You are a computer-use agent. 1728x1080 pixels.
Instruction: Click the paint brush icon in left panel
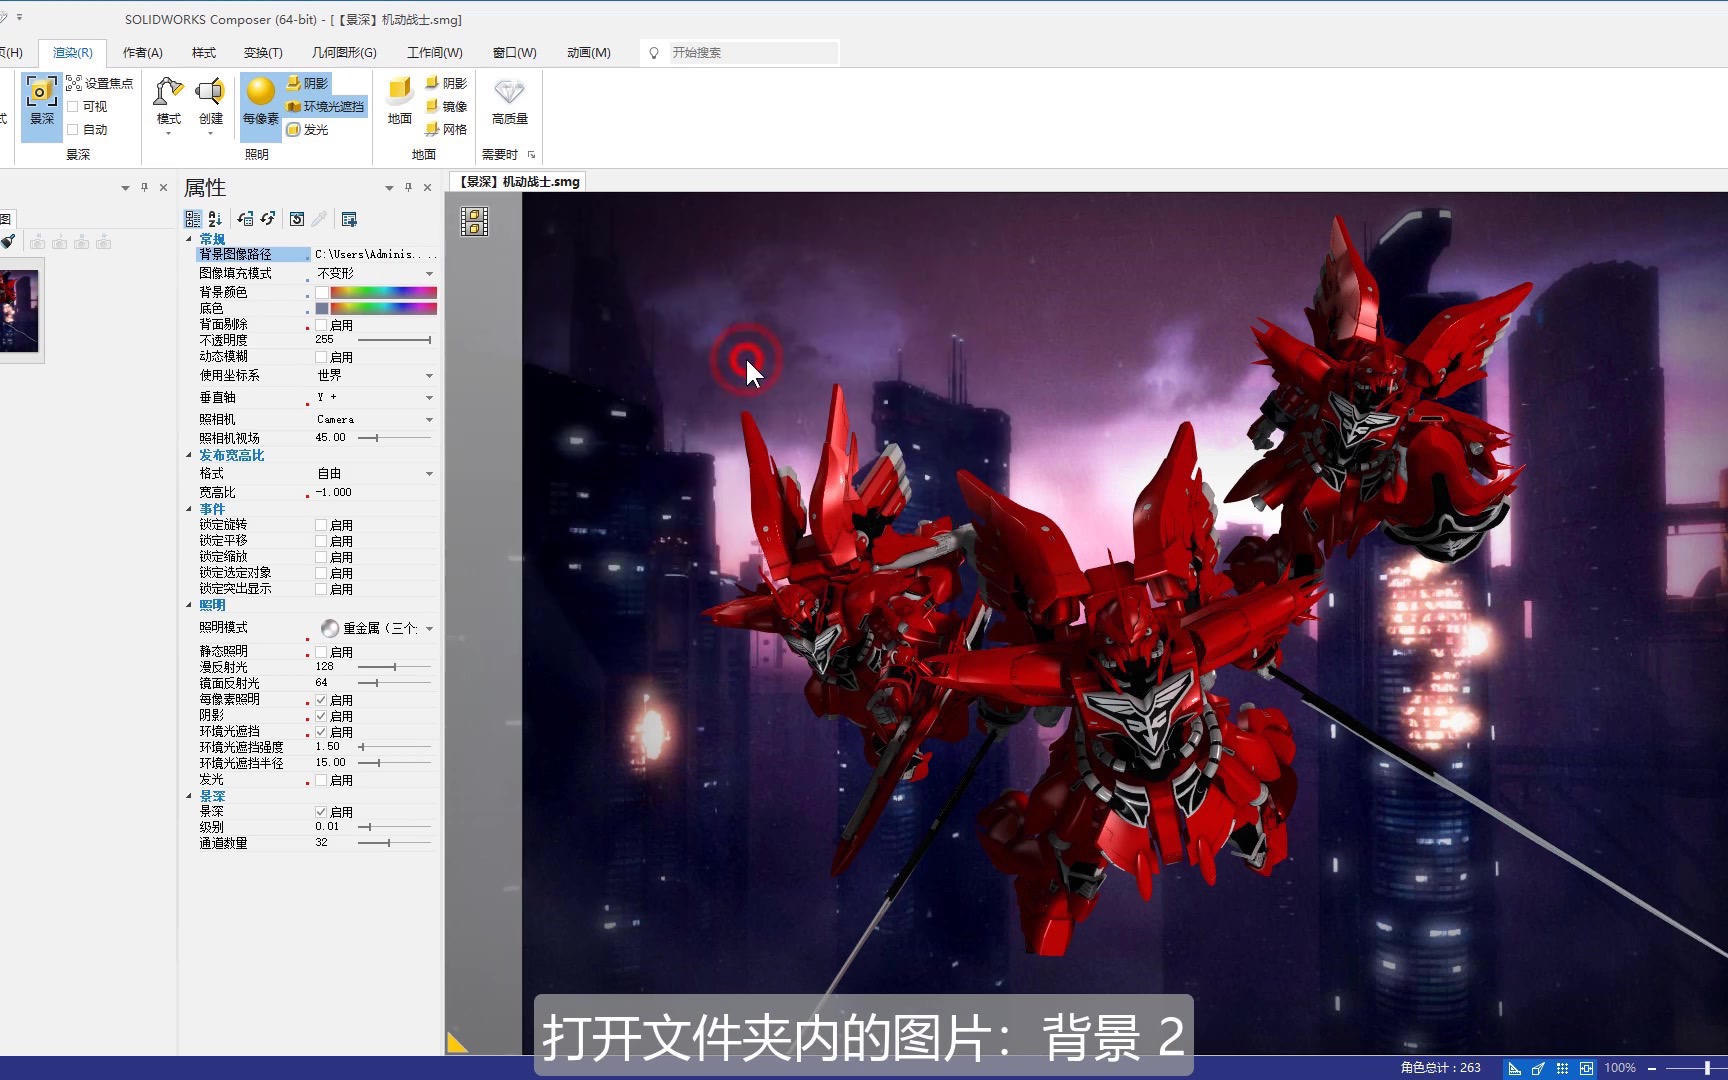8,241
